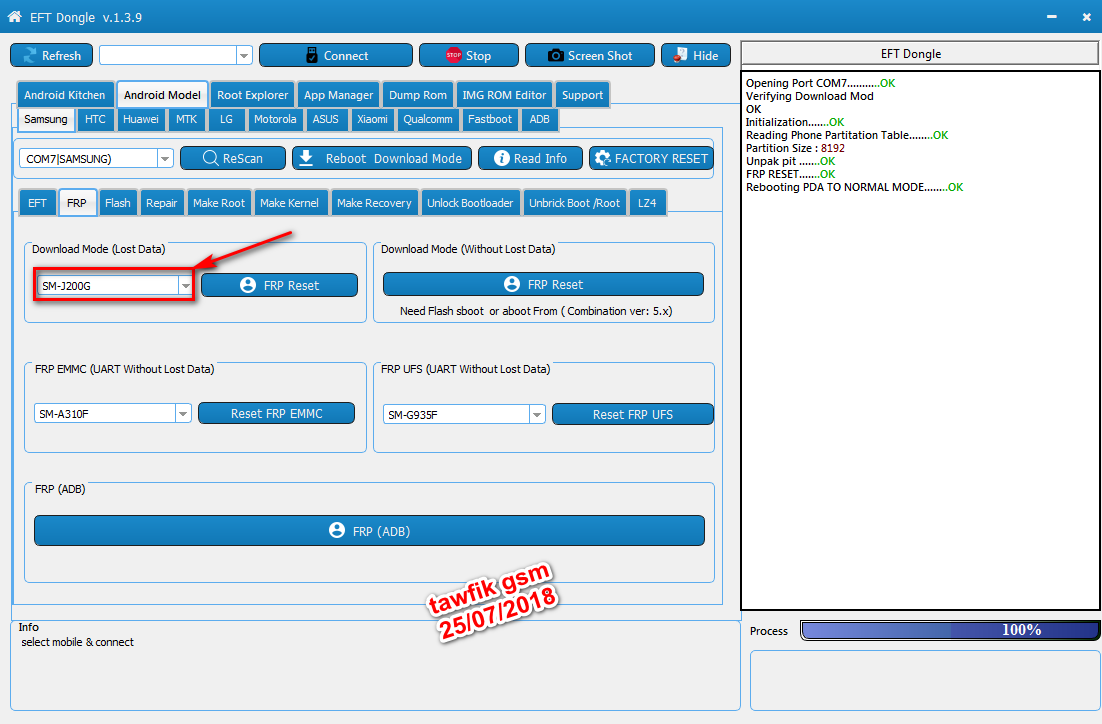Click the Hide button
1102x724 pixels.
[x=696, y=56]
